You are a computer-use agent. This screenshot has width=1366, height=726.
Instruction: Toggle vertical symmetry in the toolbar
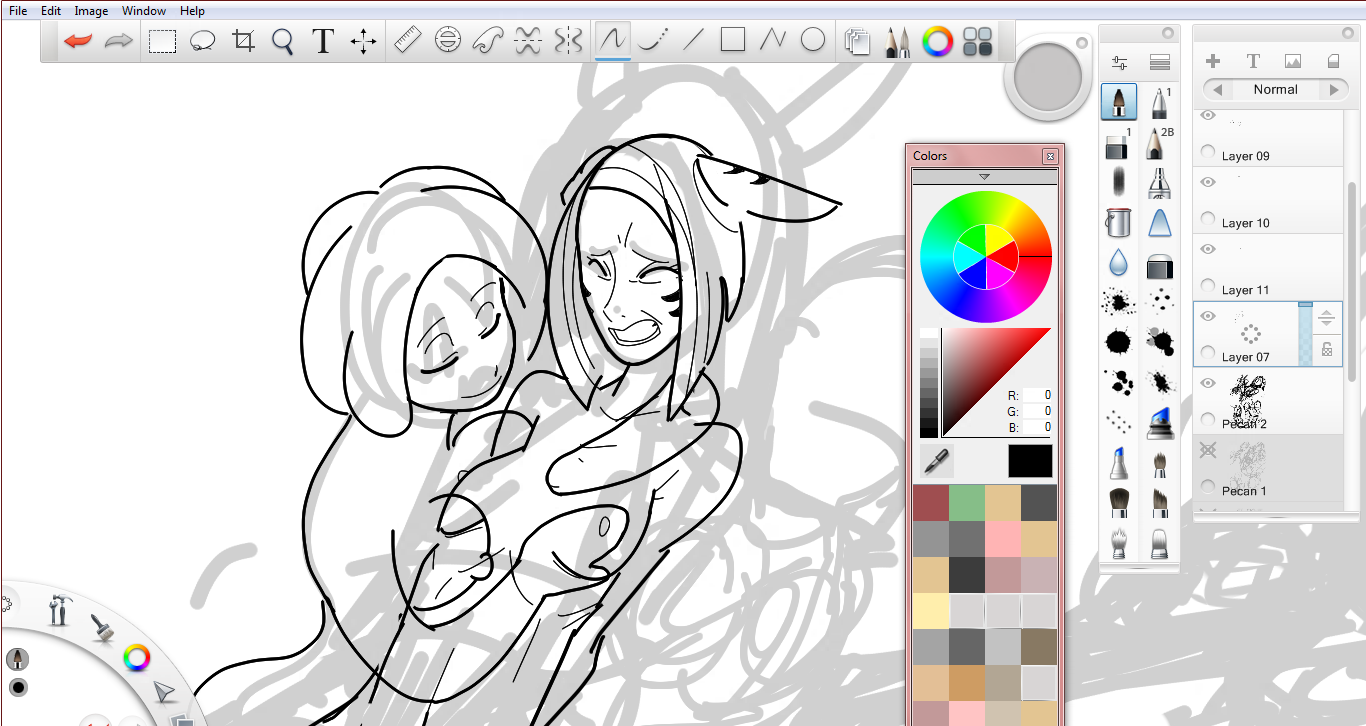[568, 40]
